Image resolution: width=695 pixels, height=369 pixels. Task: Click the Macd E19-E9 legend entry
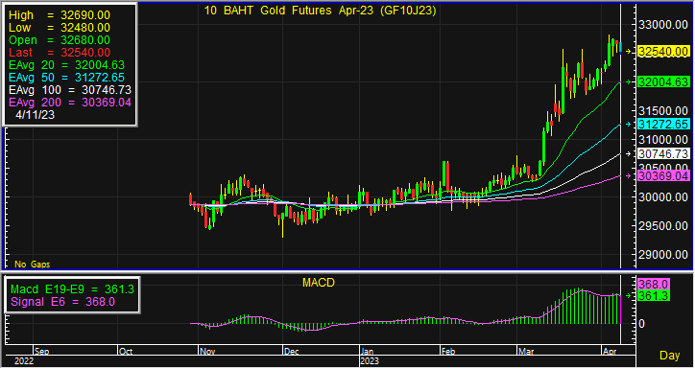pos(72,289)
